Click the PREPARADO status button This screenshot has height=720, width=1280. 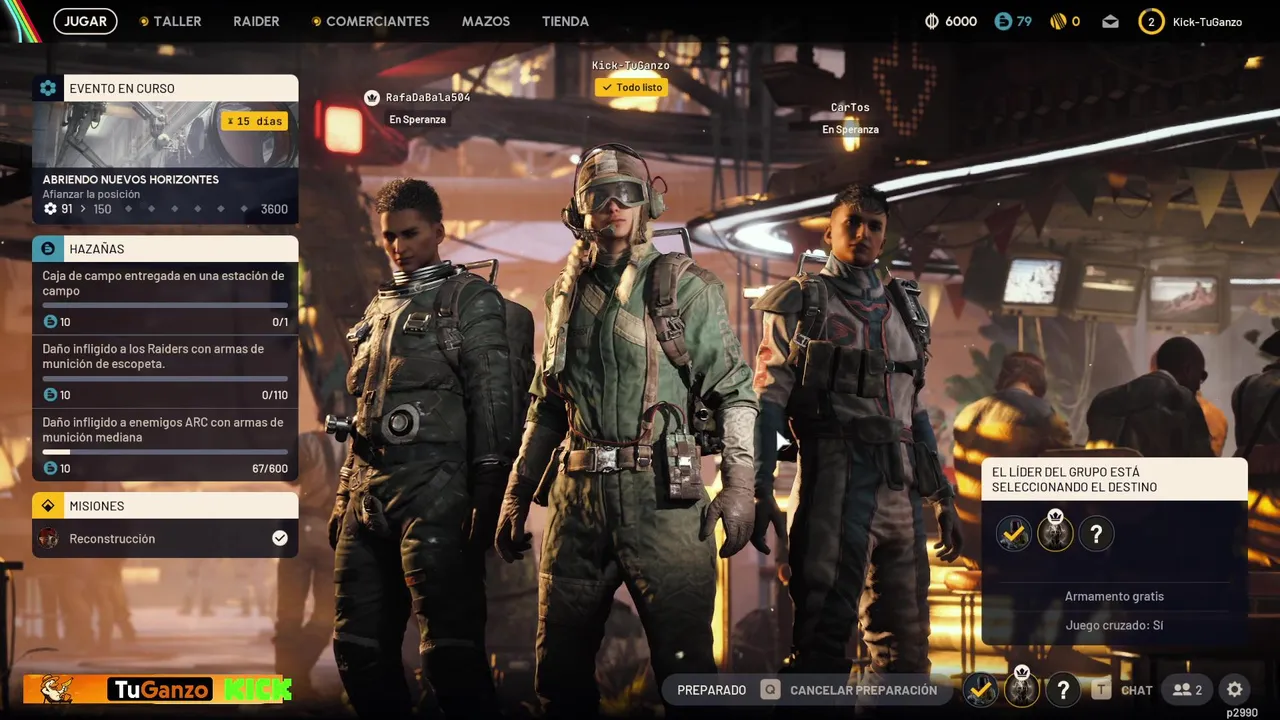click(x=711, y=690)
